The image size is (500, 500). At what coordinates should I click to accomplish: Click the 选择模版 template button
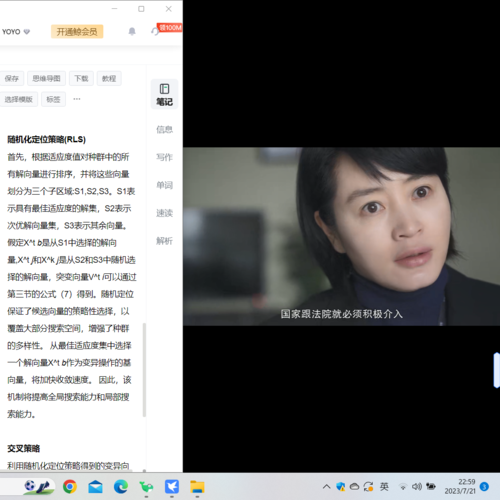[x=18, y=99]
